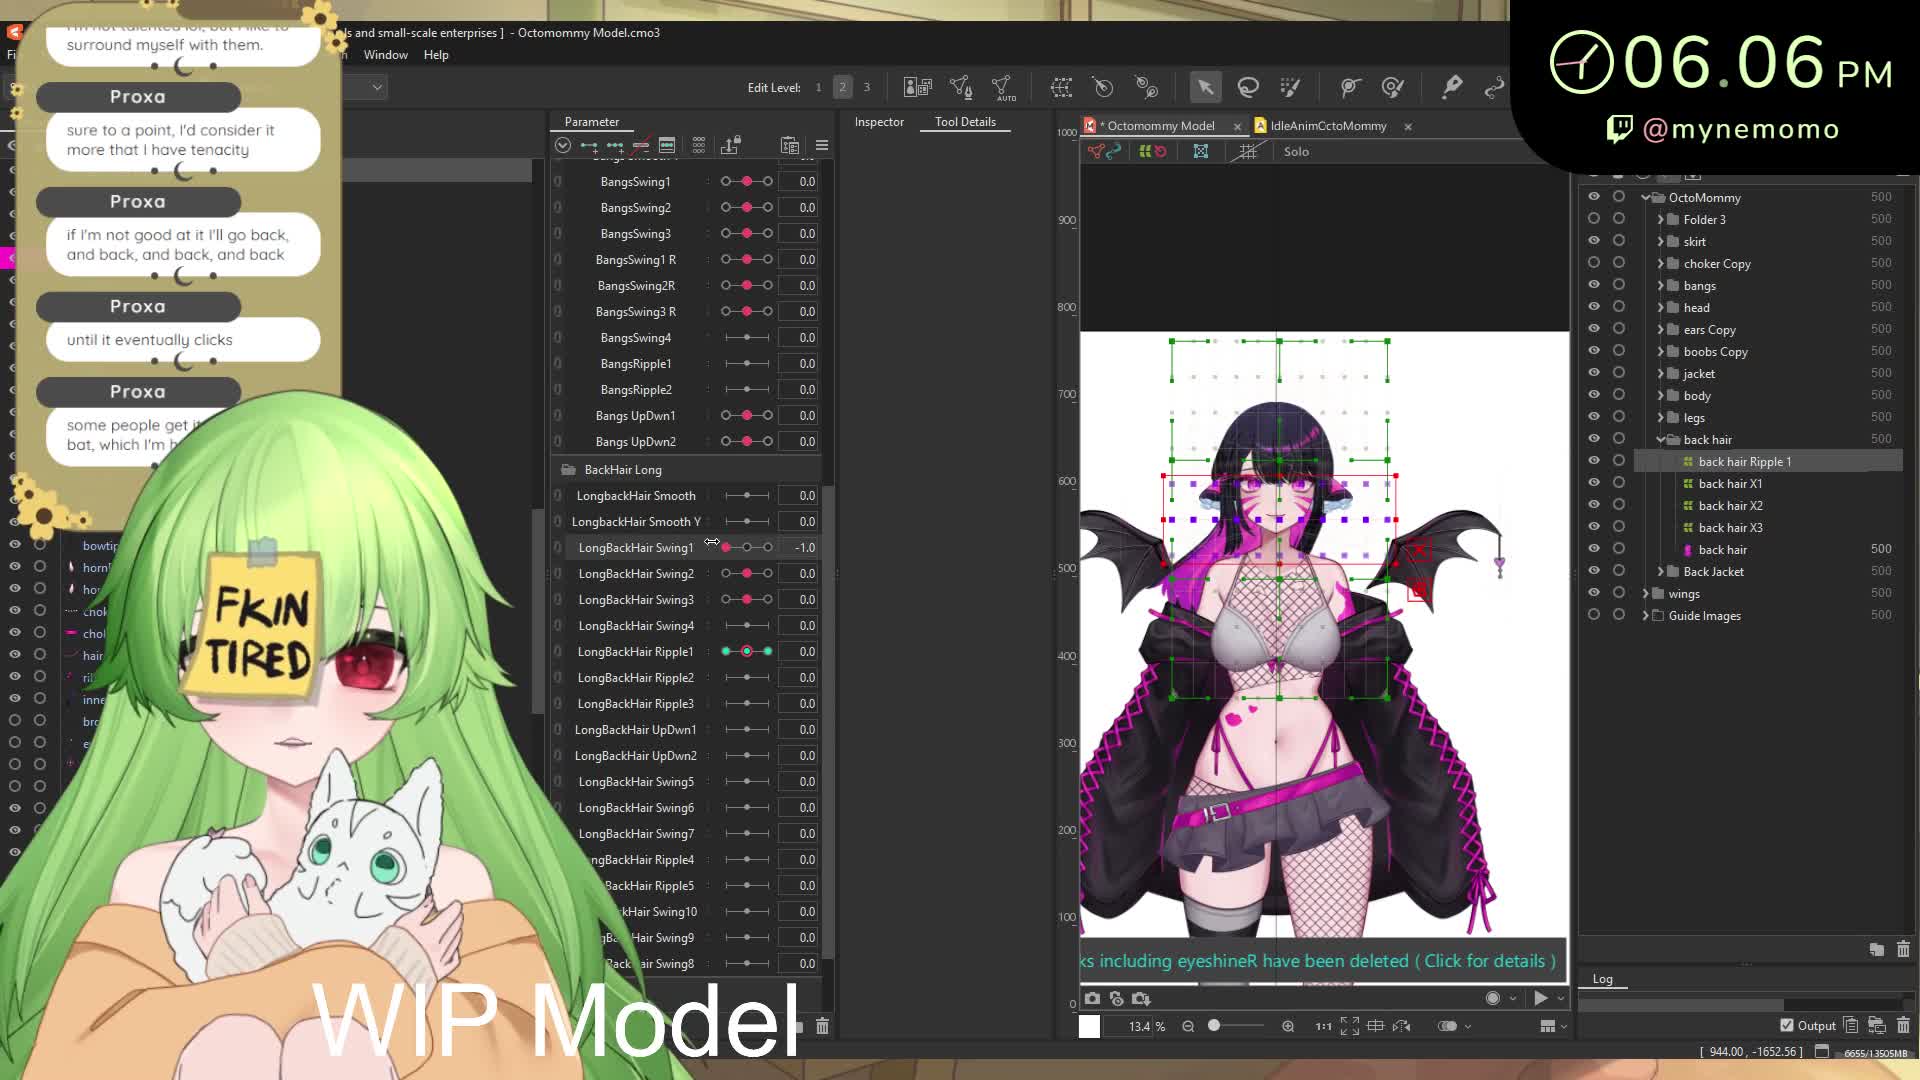Collapse the OctoMommy root folder

click(1646, 198)
